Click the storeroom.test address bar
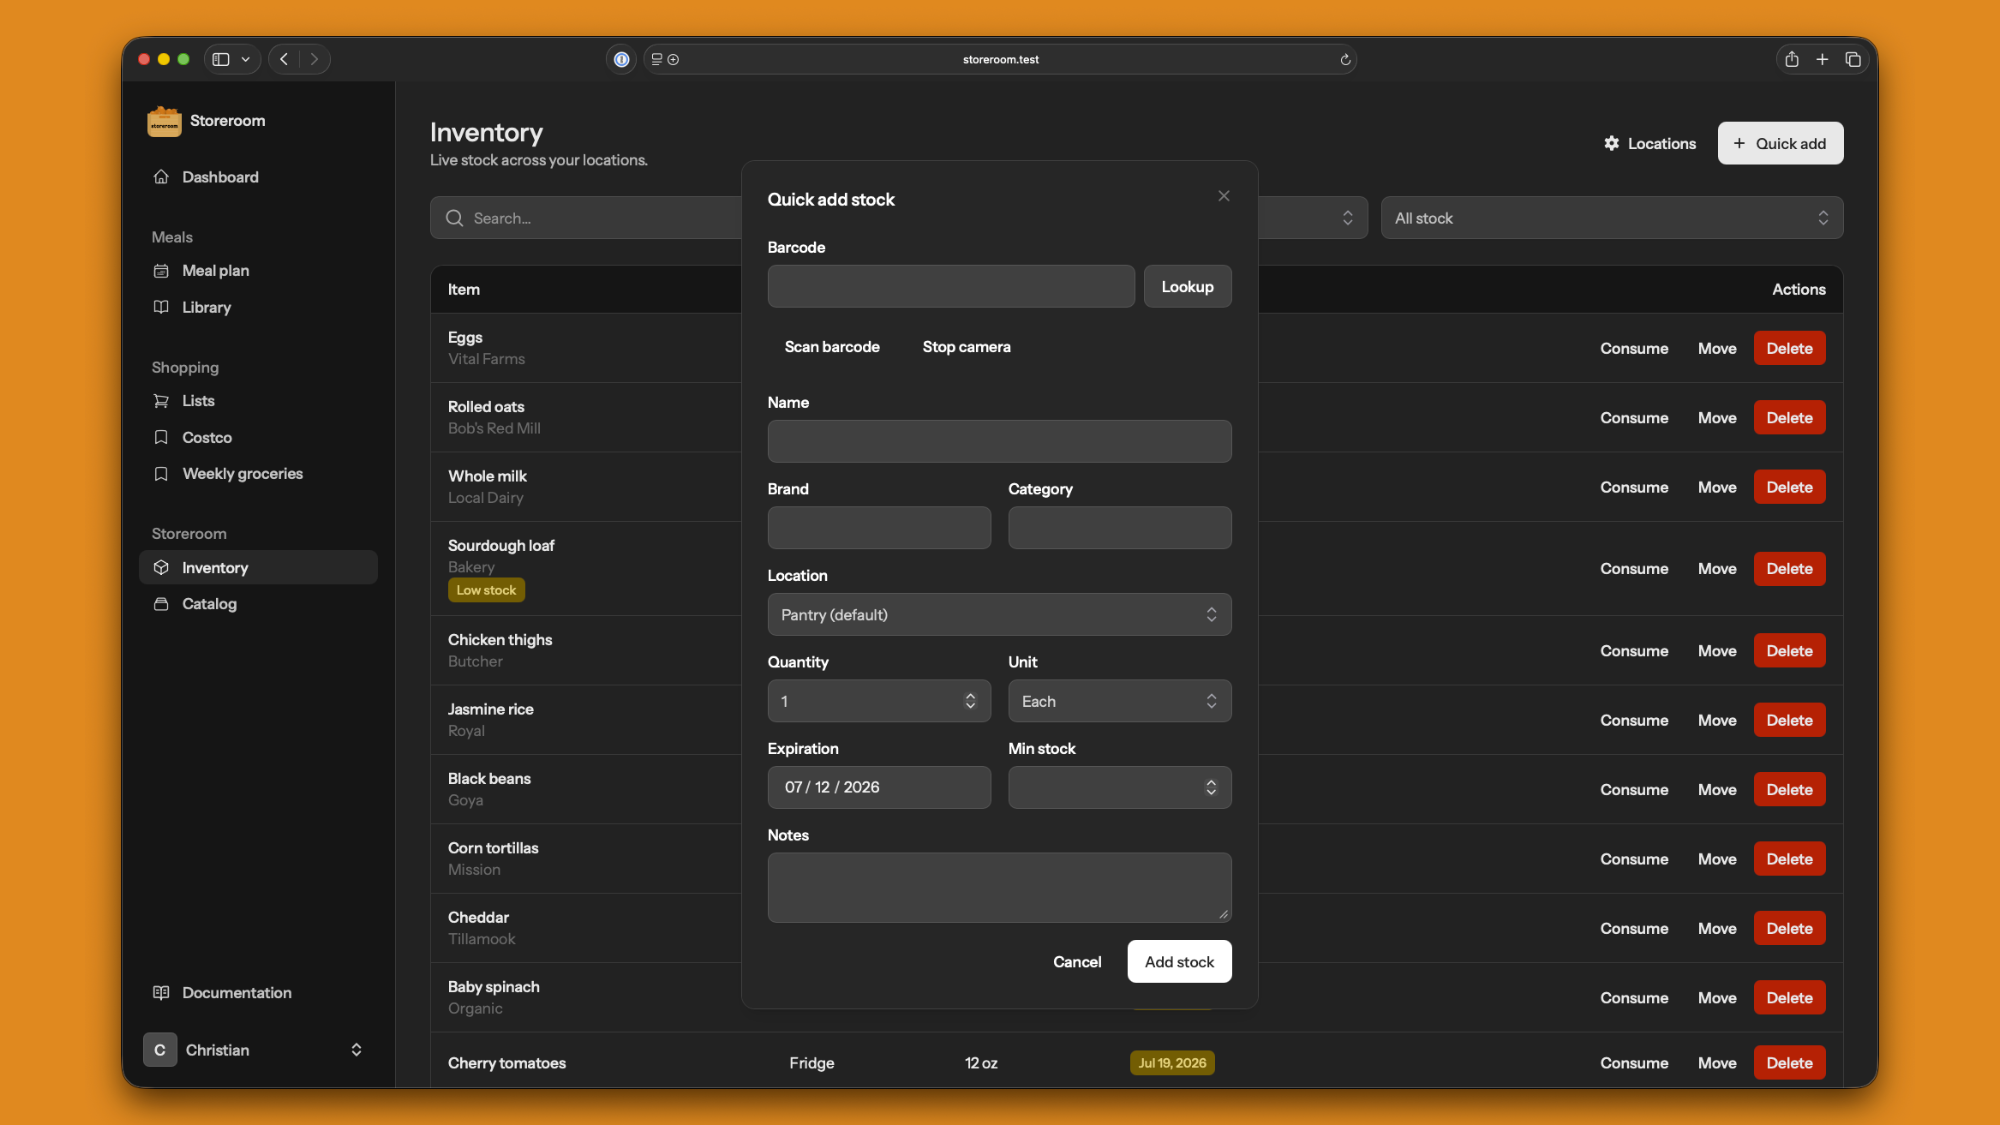The height and width of the screenshot is (1125, 2000). point(1000,60)
